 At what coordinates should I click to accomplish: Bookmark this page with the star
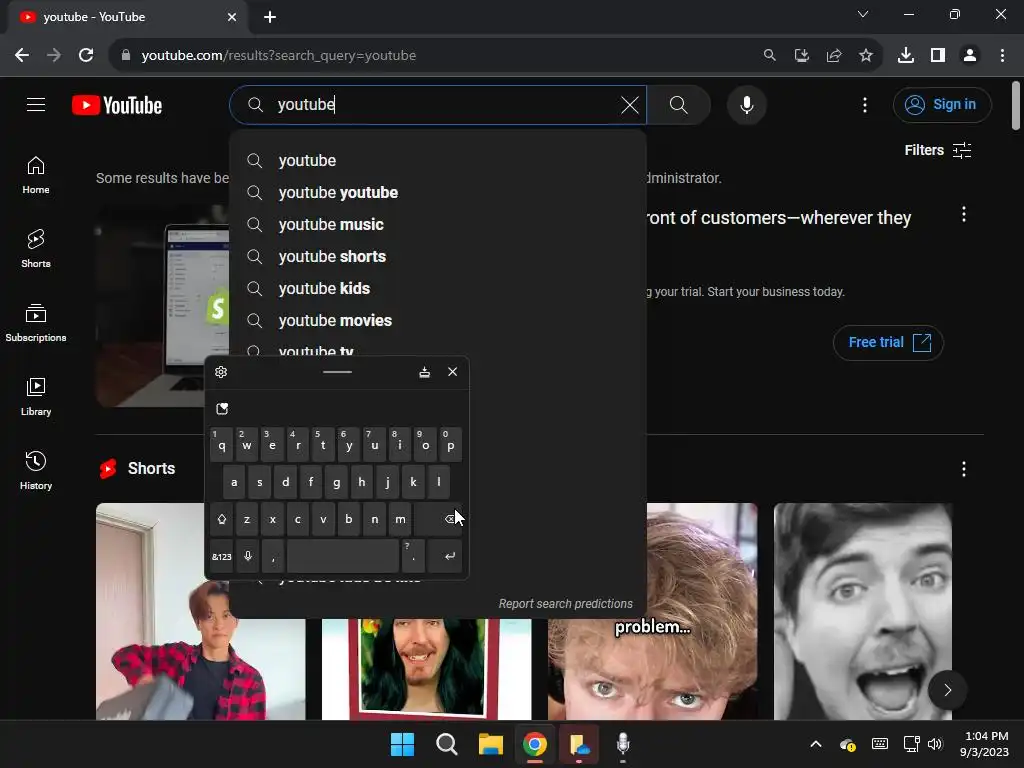pos(866,56)
